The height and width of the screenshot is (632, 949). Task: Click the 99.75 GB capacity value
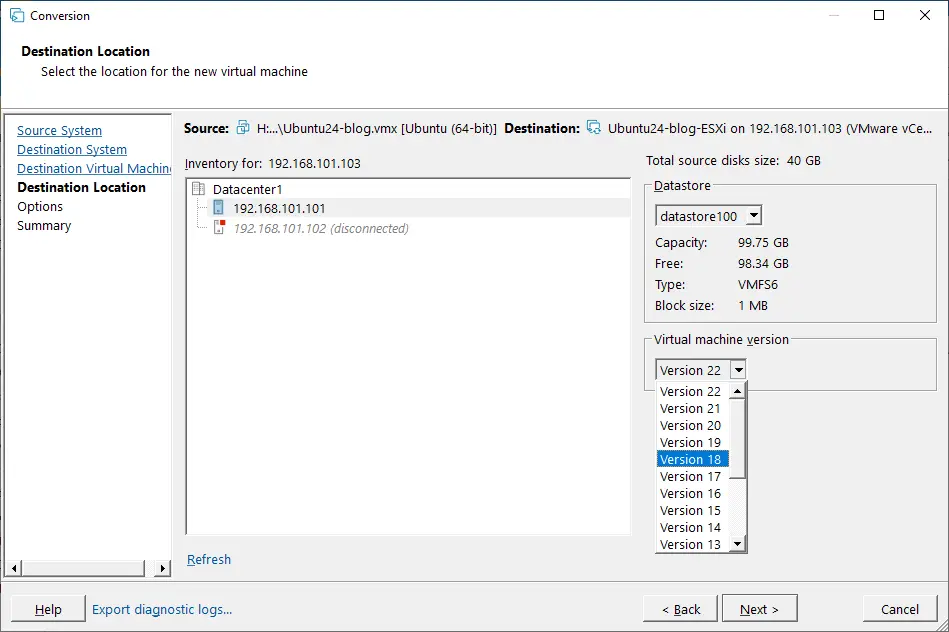(x=763, y=242)
